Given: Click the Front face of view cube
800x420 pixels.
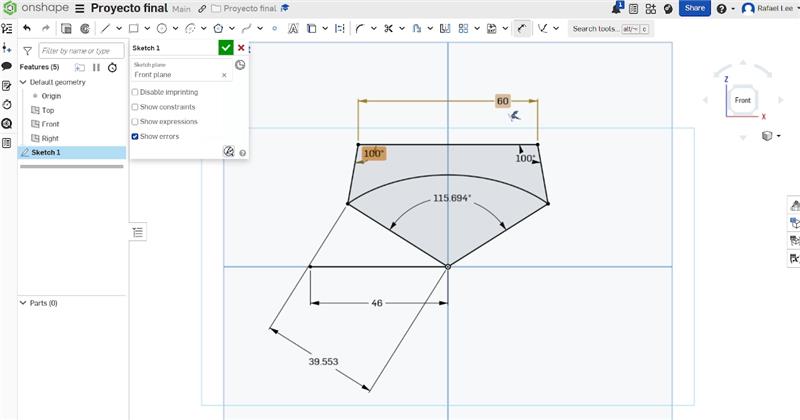Looking at the screenshot, I should (742, 100).
